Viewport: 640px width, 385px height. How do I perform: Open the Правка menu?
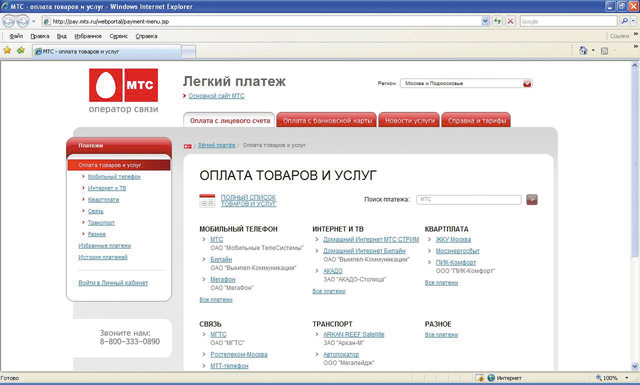(x=40, y=36)
